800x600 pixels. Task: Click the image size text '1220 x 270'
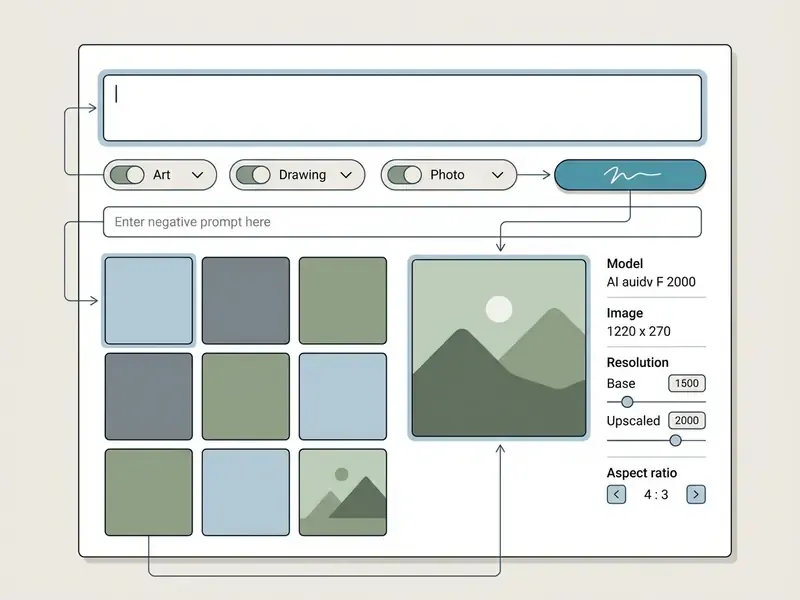(x=639, y=331)
